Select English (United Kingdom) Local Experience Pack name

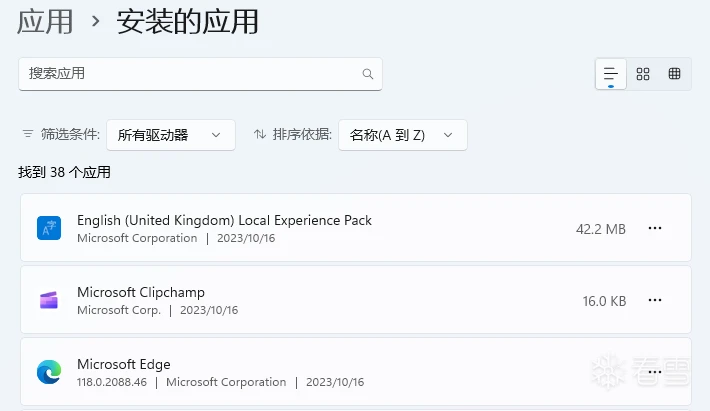pyautogui.click(x=224, y=220)
